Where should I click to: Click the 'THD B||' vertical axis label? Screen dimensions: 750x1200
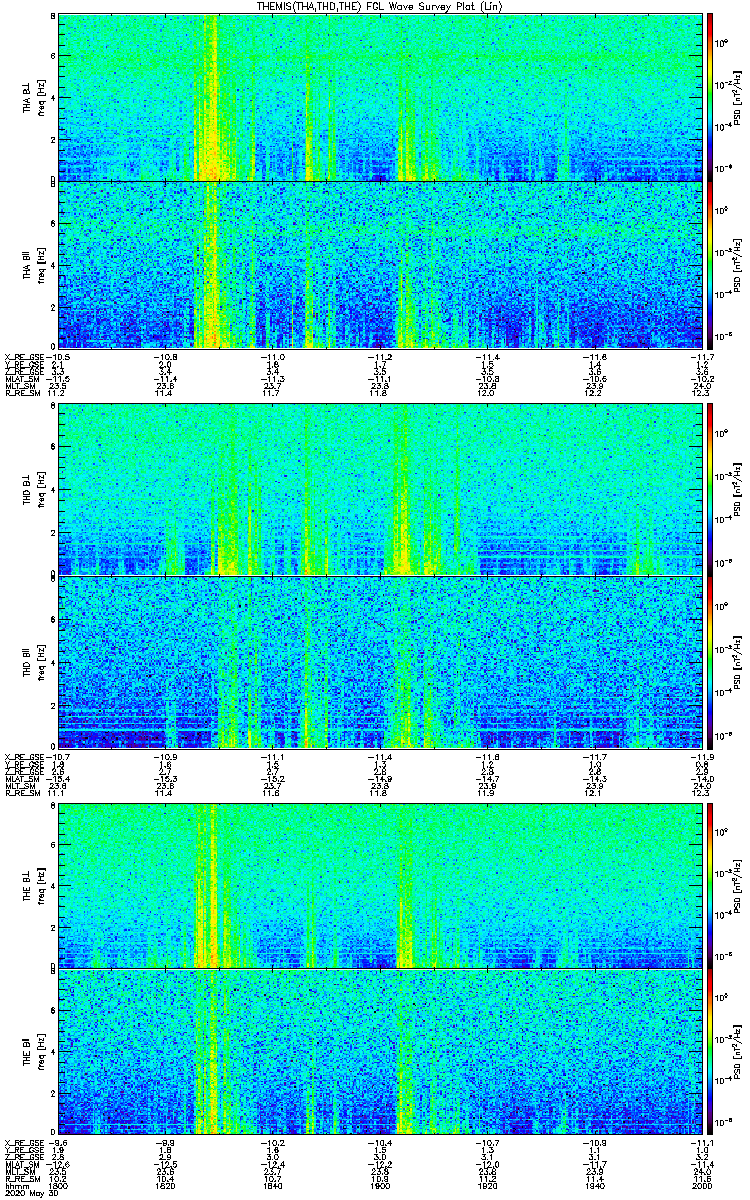pyautogui.click(x=28, y=662)
